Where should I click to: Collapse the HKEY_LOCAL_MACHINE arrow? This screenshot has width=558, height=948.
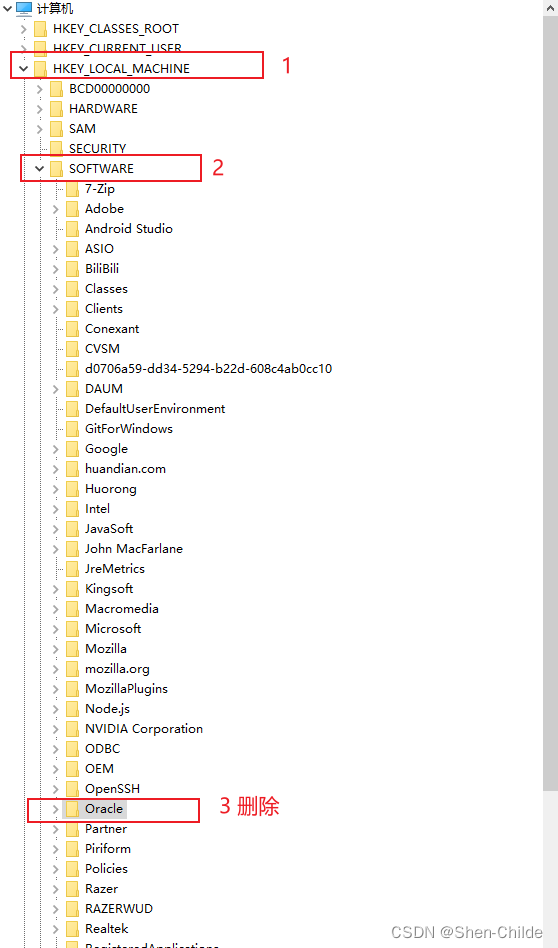tap(24, 69)
